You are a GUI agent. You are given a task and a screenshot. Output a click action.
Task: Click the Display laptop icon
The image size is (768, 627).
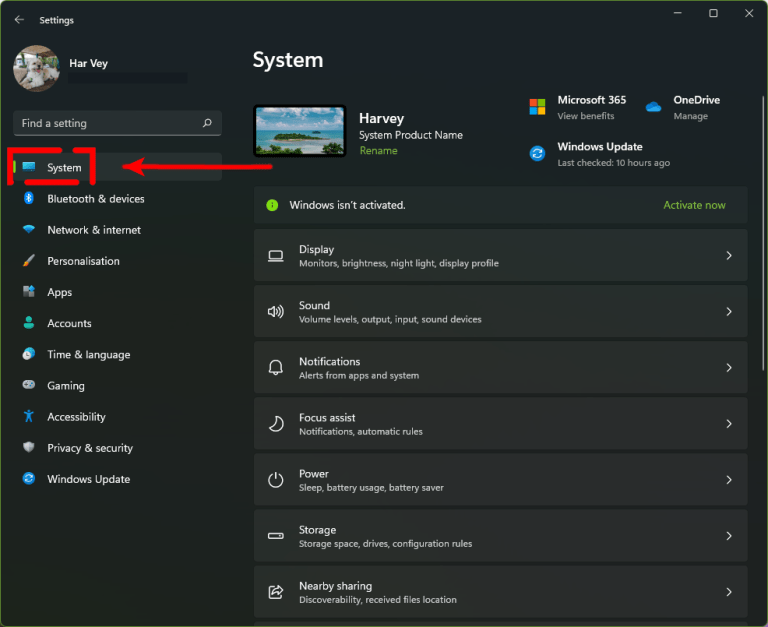276,256
